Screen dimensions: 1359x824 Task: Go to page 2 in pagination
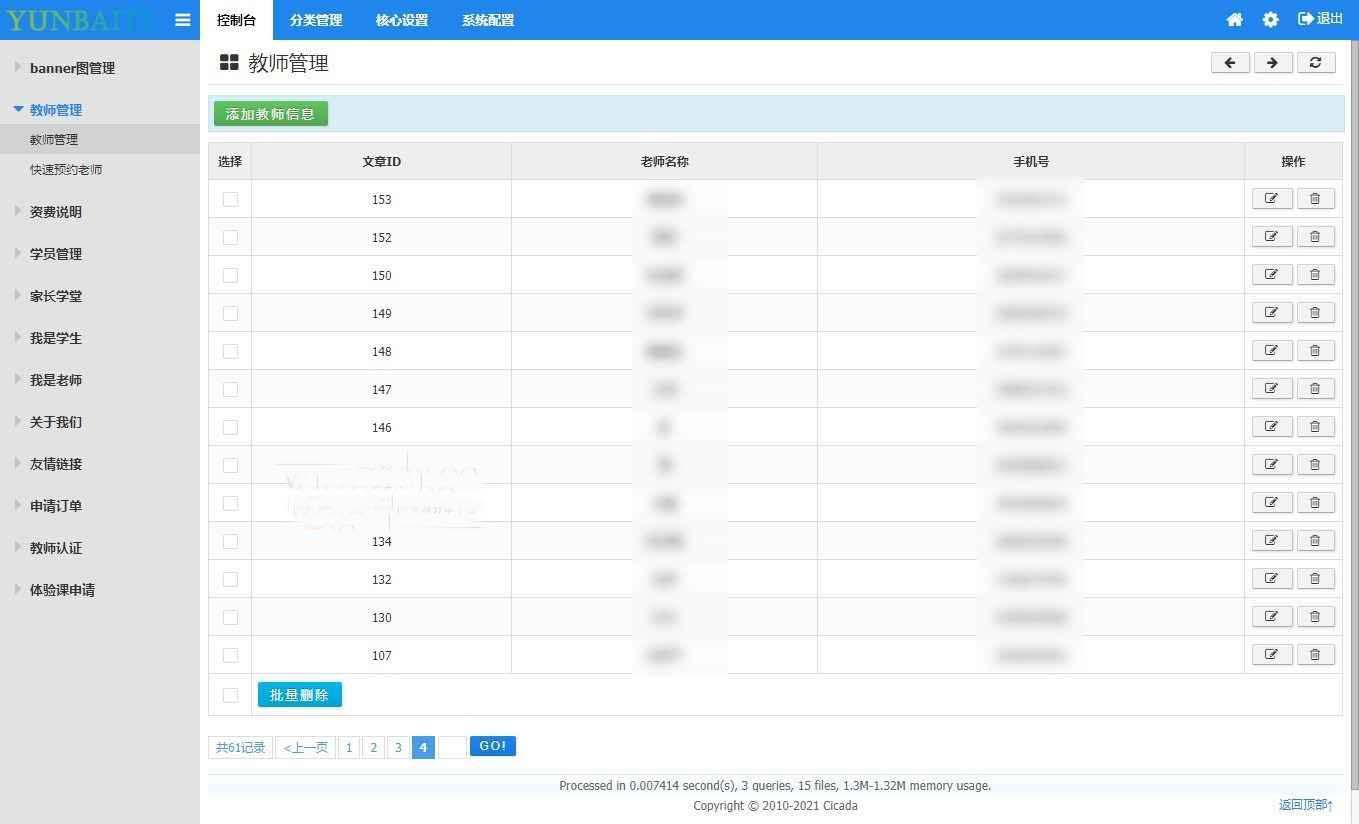tap(373, 747)
